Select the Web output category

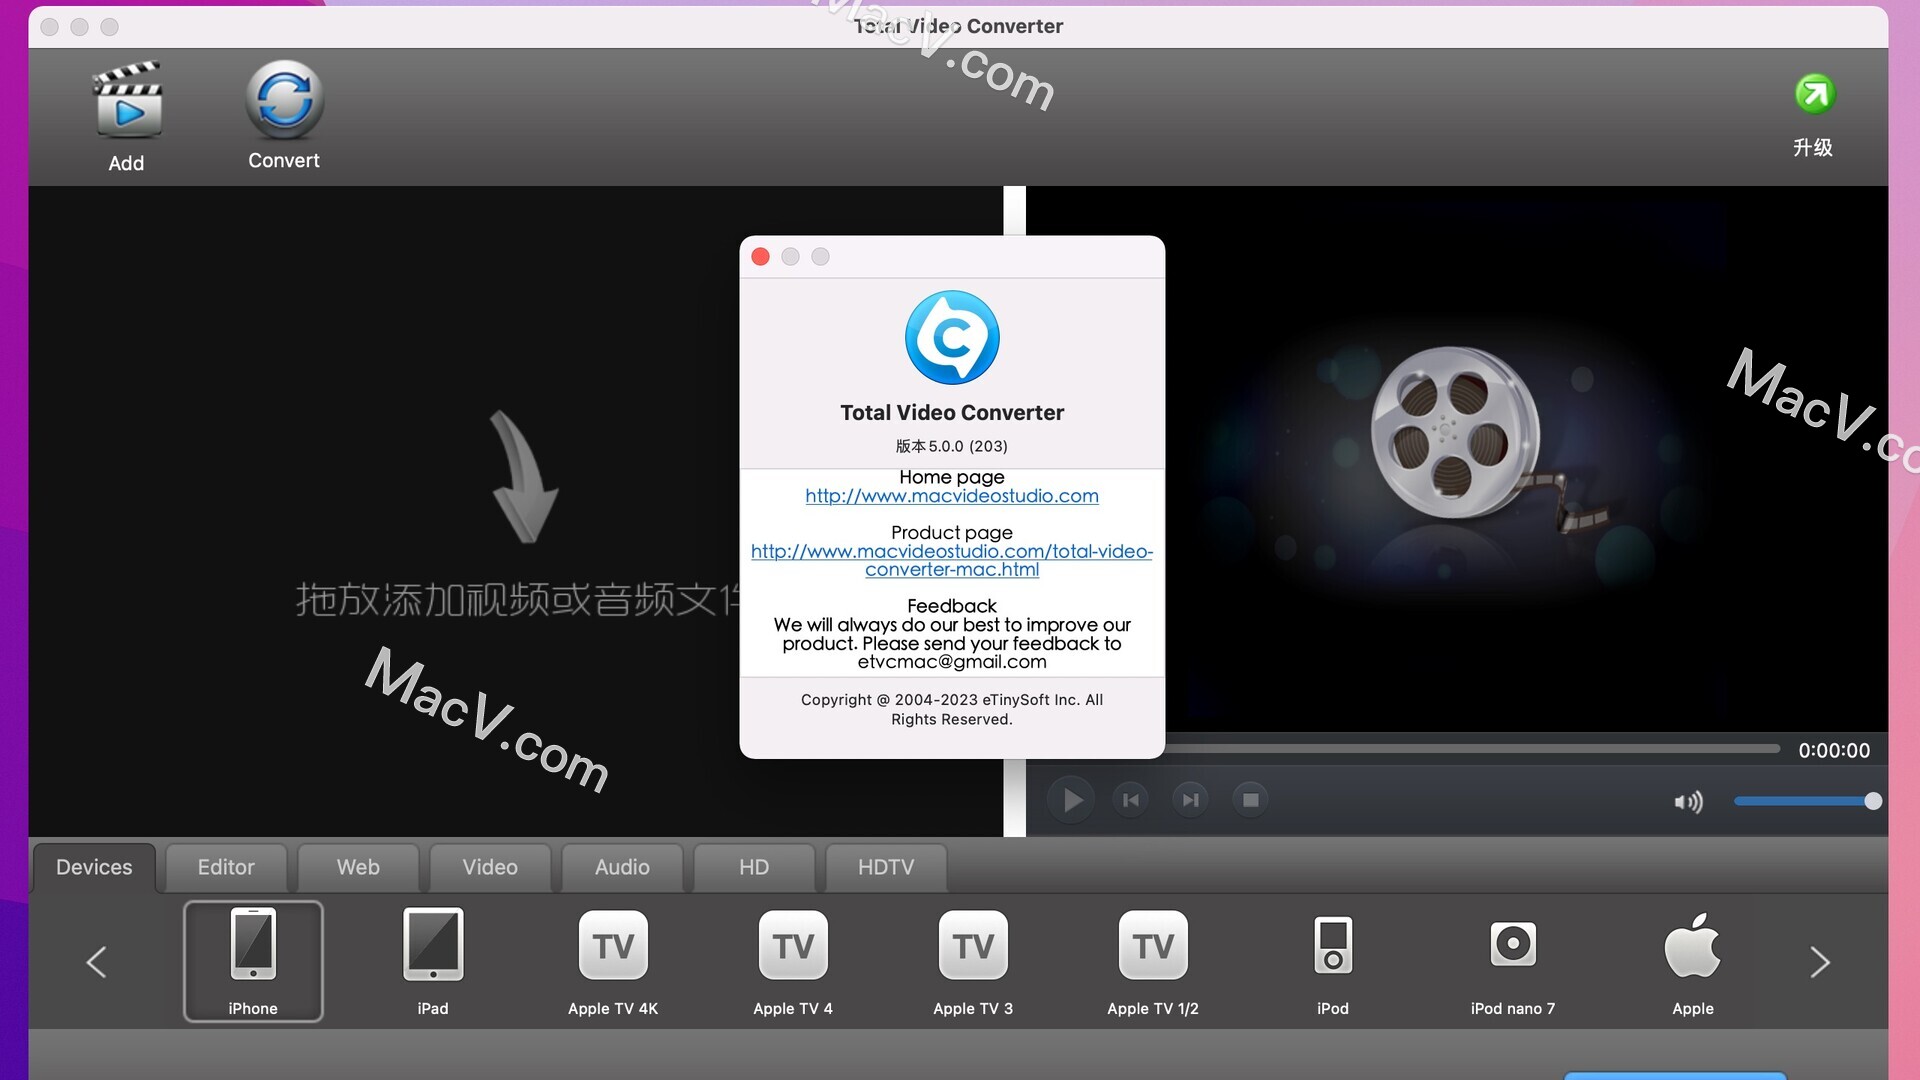point(357,866)
